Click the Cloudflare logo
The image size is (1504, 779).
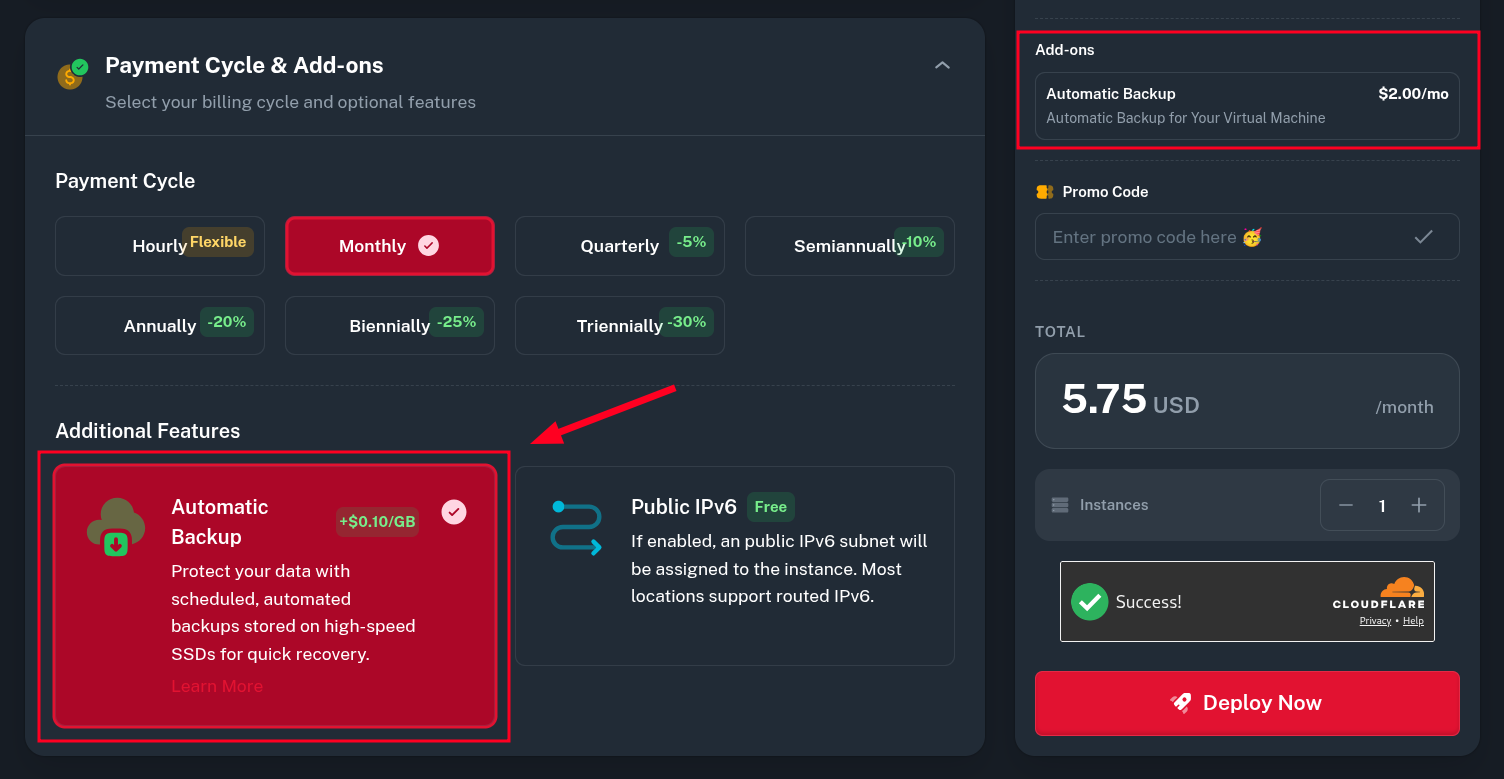point(1378,594)
